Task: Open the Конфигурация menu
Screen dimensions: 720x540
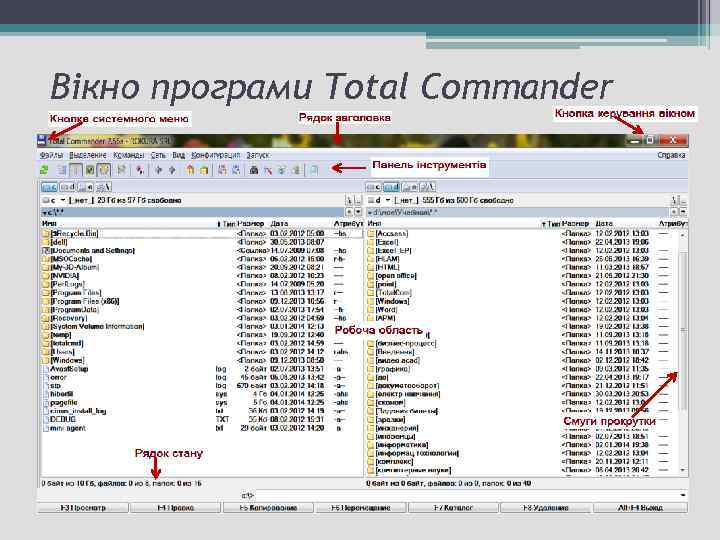Action: 216,155
